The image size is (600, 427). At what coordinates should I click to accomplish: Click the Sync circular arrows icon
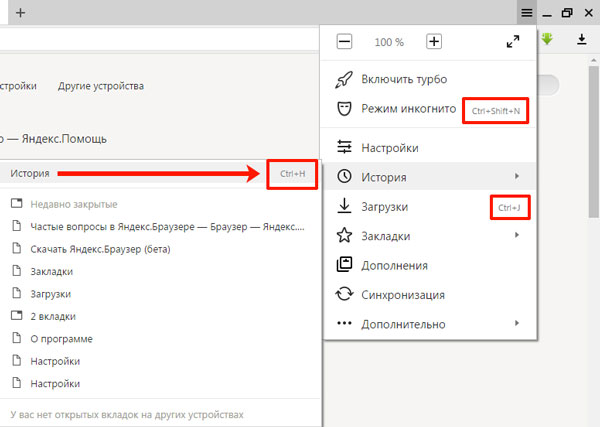click(344, 295)
